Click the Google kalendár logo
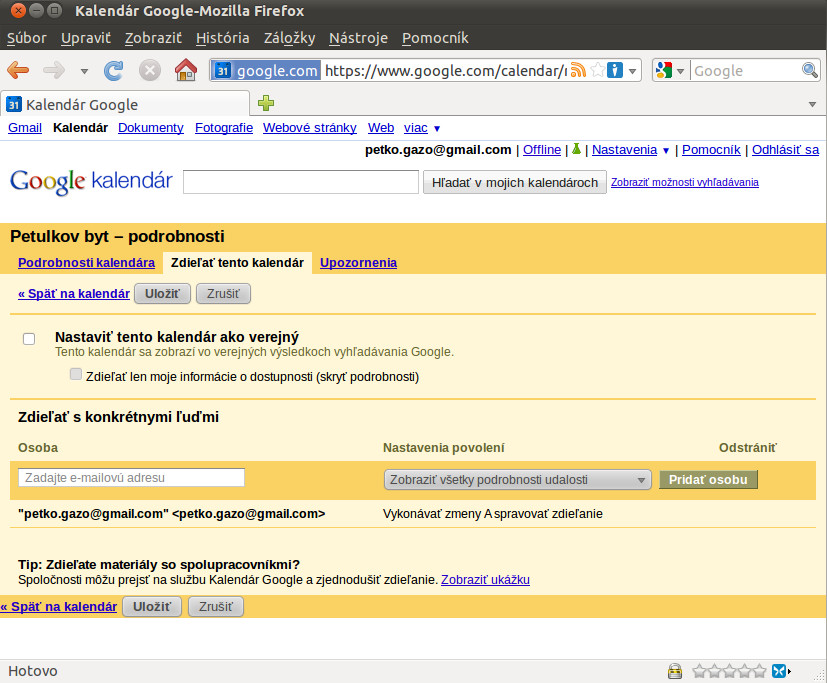827x683 pixels. click(91, 181)
